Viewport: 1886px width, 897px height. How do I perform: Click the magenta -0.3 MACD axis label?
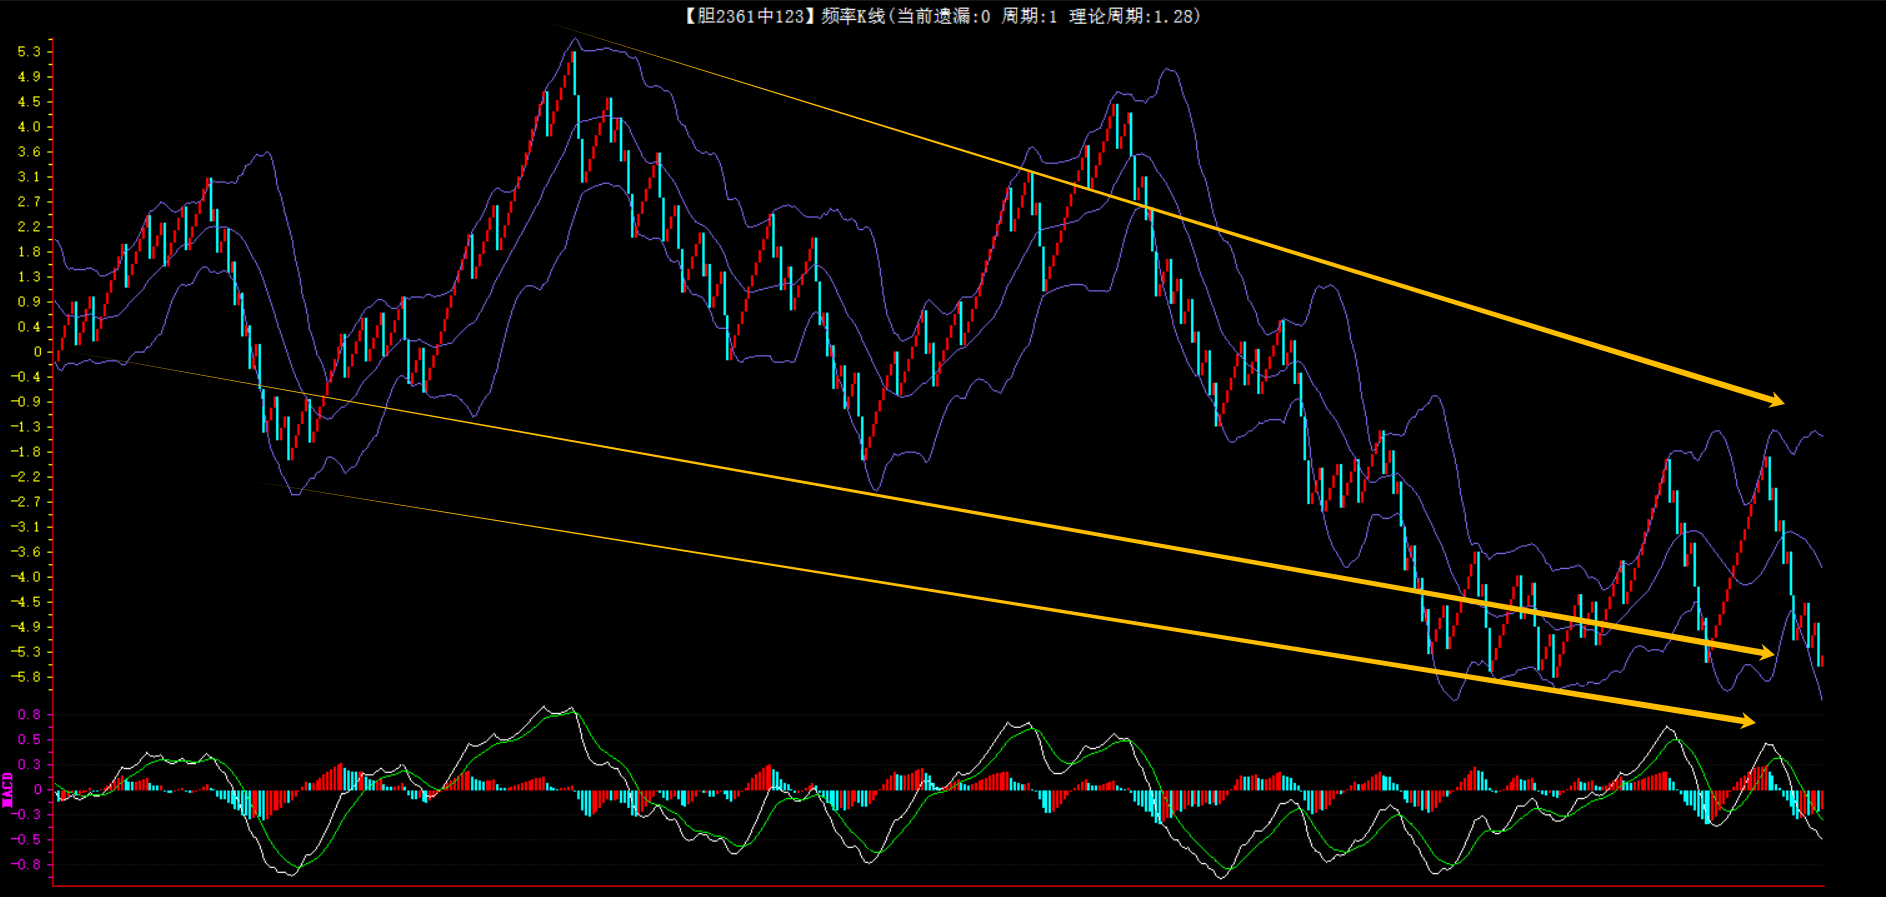(x=26, y=815)
